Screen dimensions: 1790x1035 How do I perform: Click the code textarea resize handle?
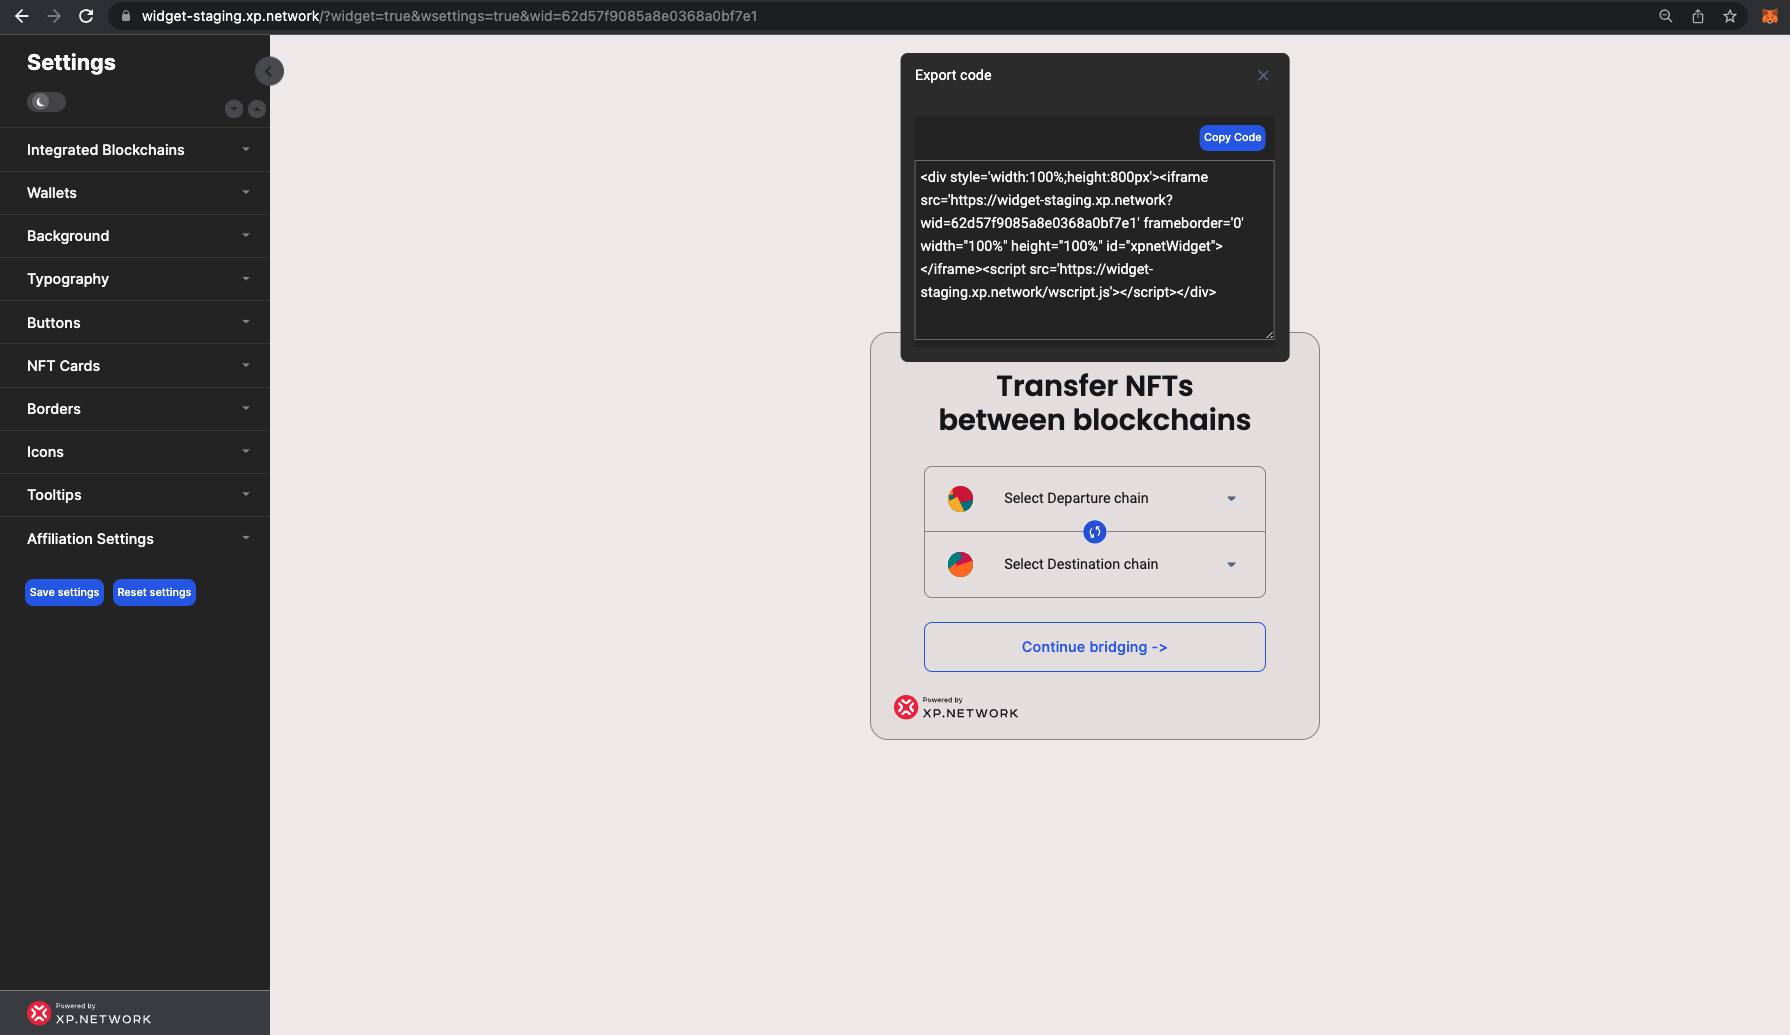pos(1269,334)
